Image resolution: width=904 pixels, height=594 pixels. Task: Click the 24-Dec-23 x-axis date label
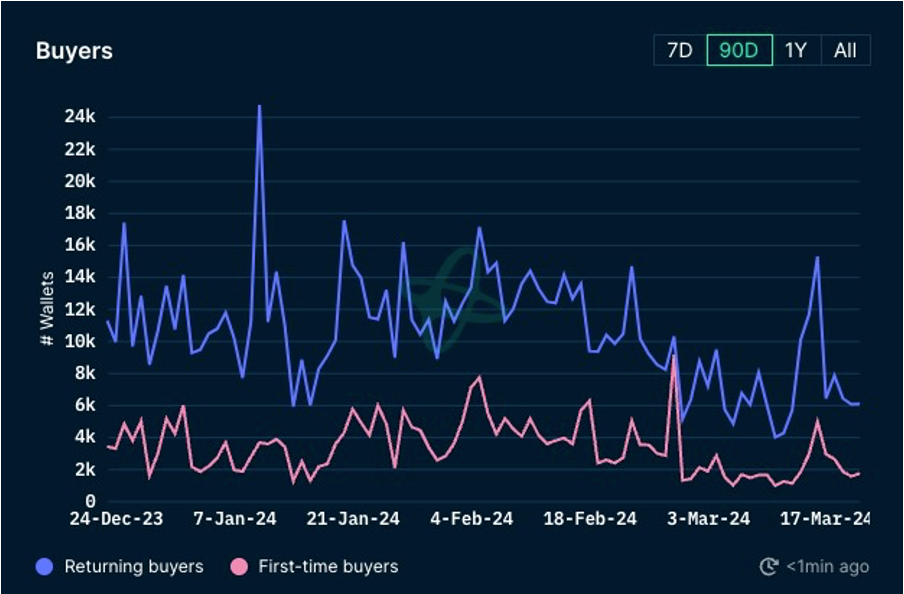coord(116,519)
